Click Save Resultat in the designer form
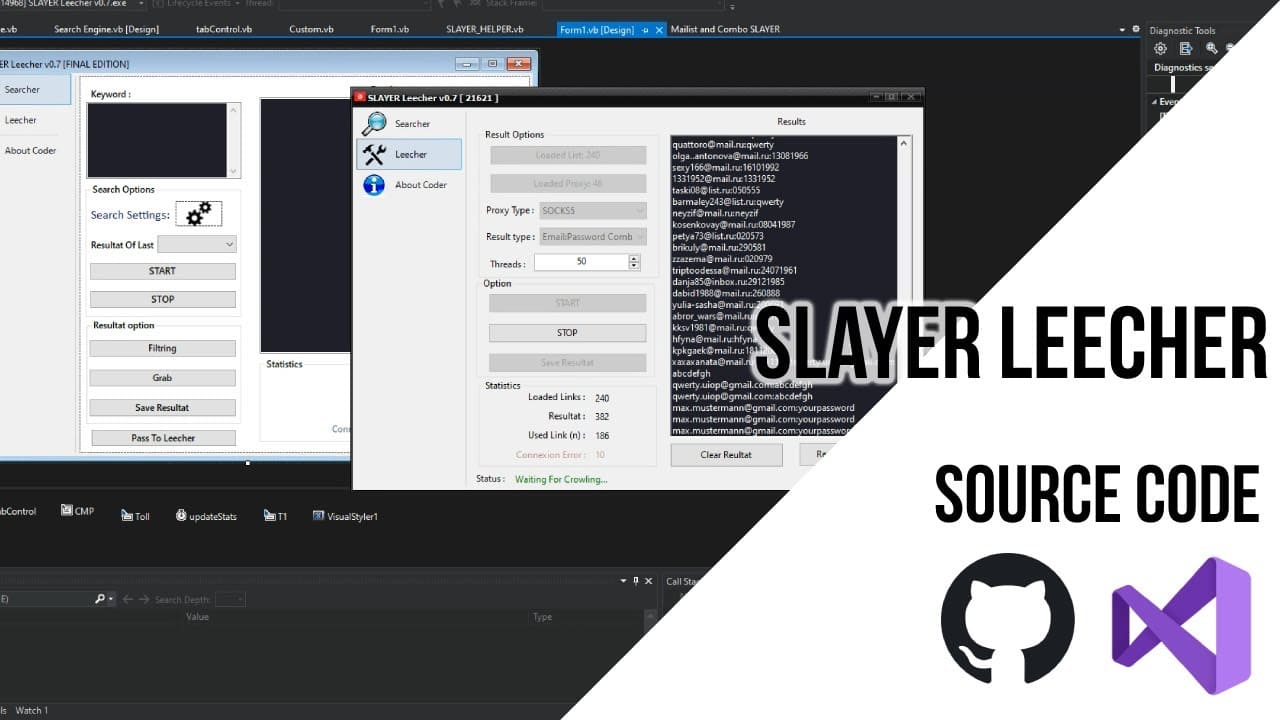The height and width of the screenshot is (720, 1280). coord(163,408)
